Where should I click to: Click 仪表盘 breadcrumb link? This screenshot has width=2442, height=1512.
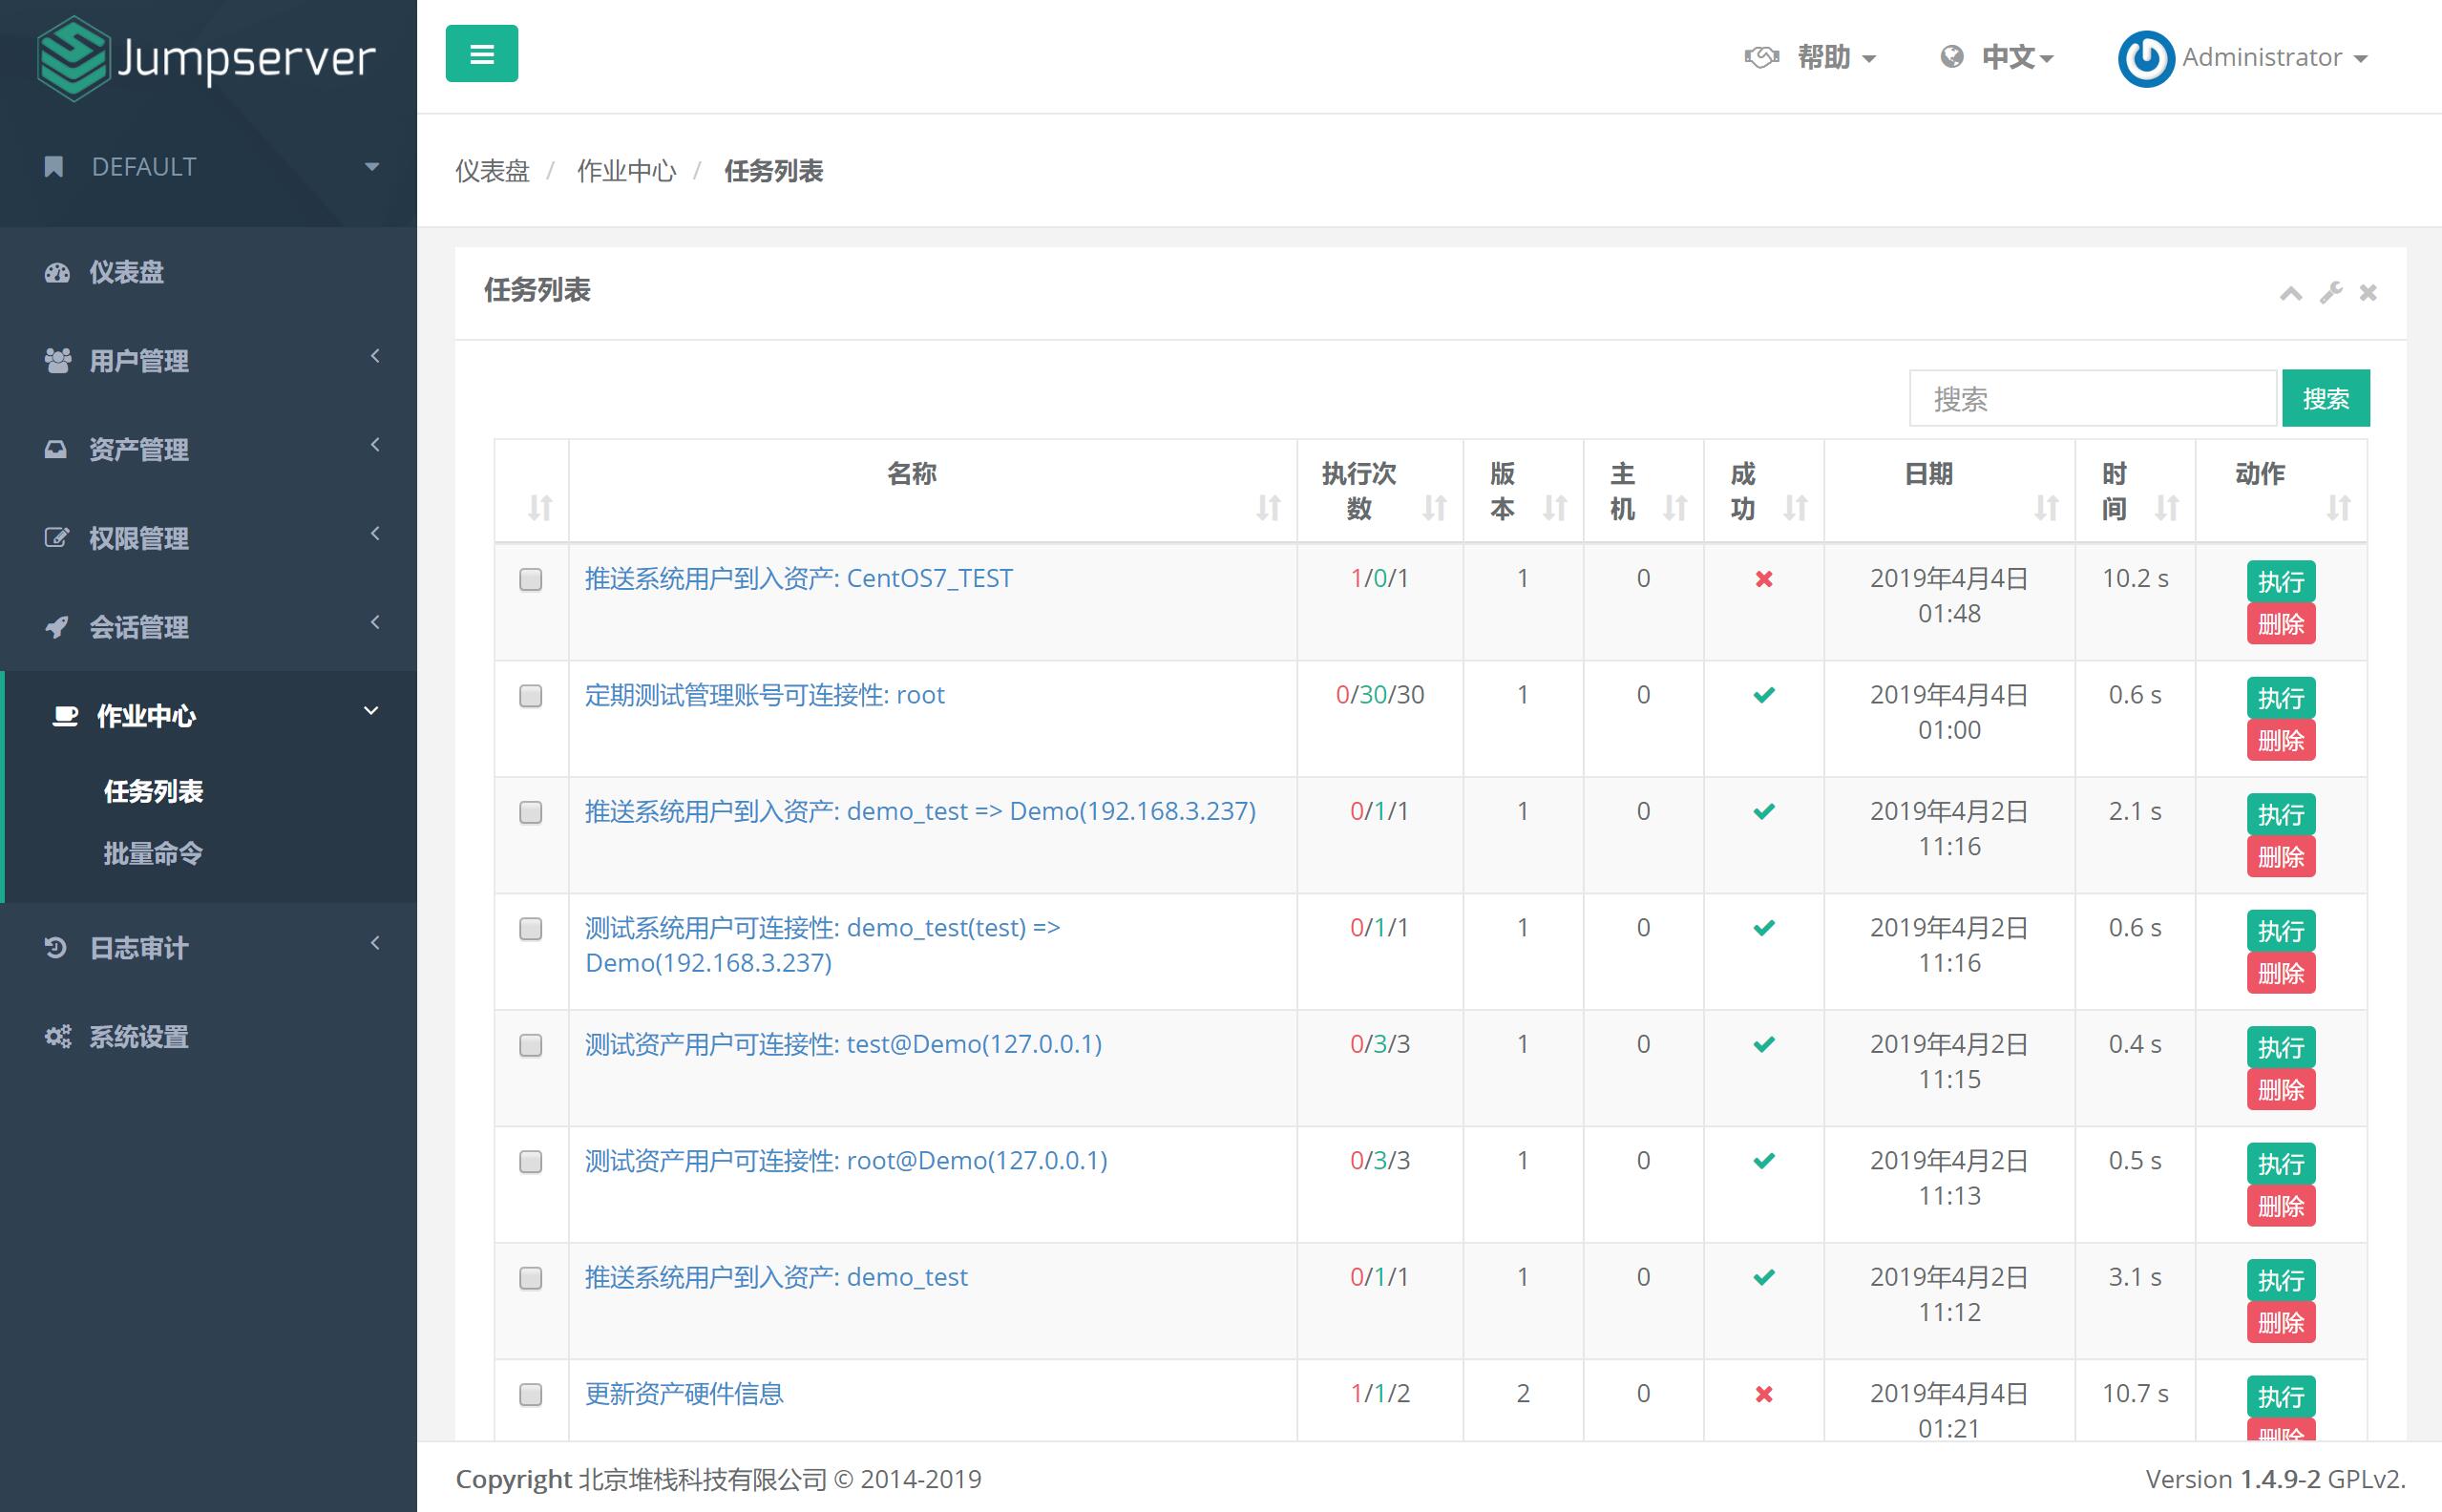point(492,171)
